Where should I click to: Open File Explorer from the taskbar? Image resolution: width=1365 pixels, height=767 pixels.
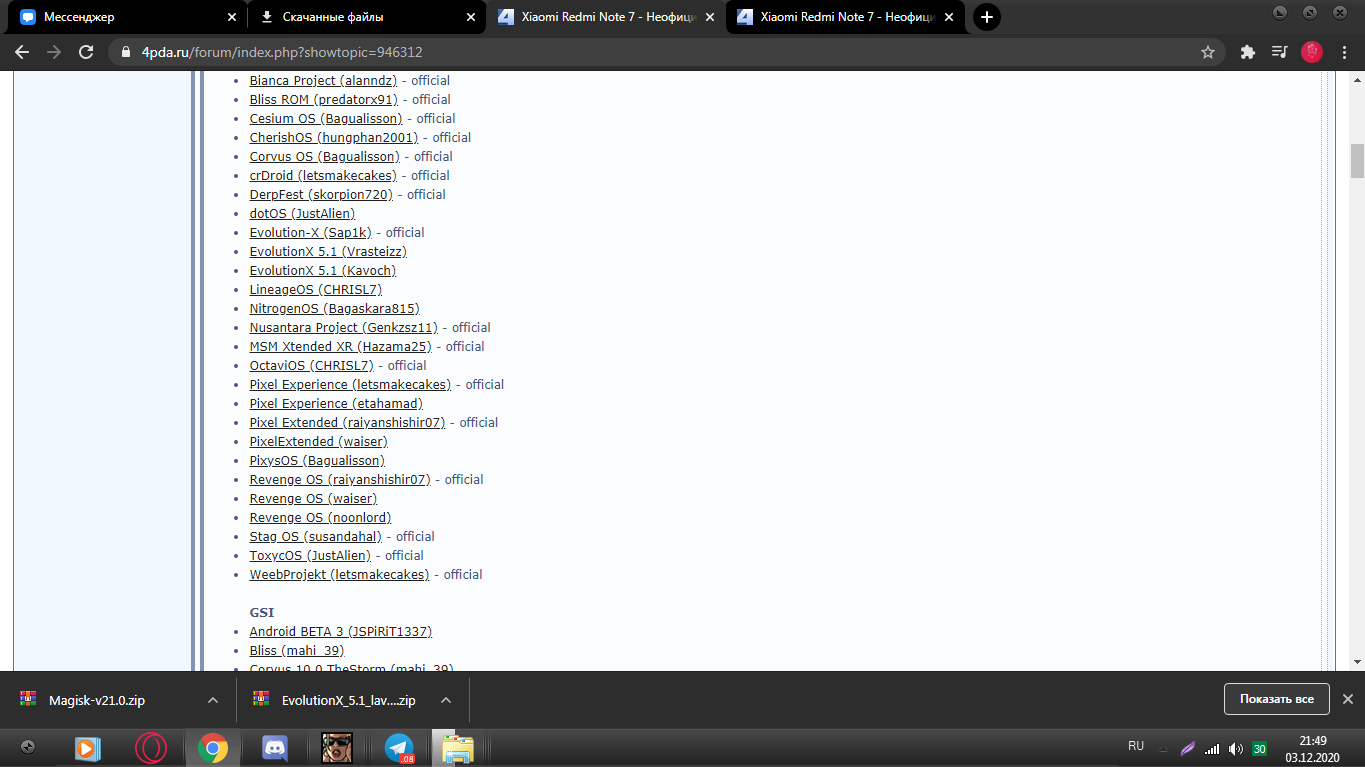point(459,748)
